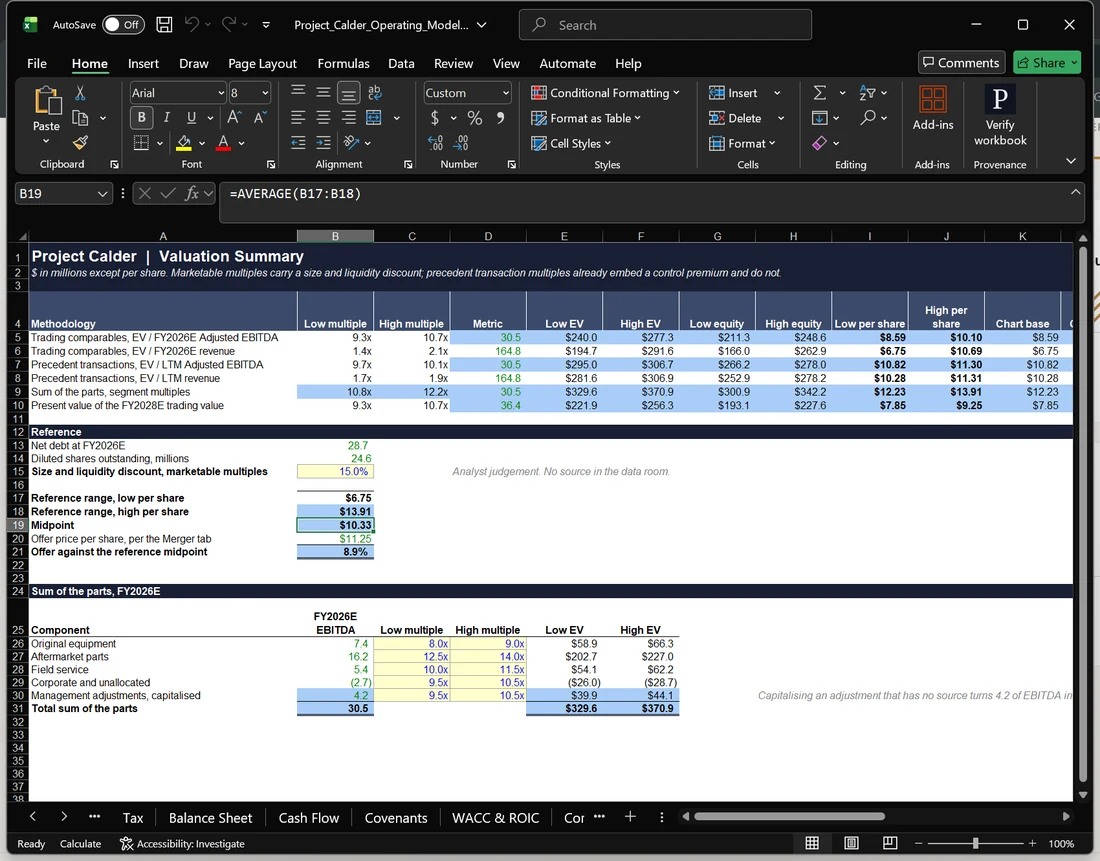The image size is (1100, 861).
Task: Click the zoom slider handle
Action: [975, 843]
